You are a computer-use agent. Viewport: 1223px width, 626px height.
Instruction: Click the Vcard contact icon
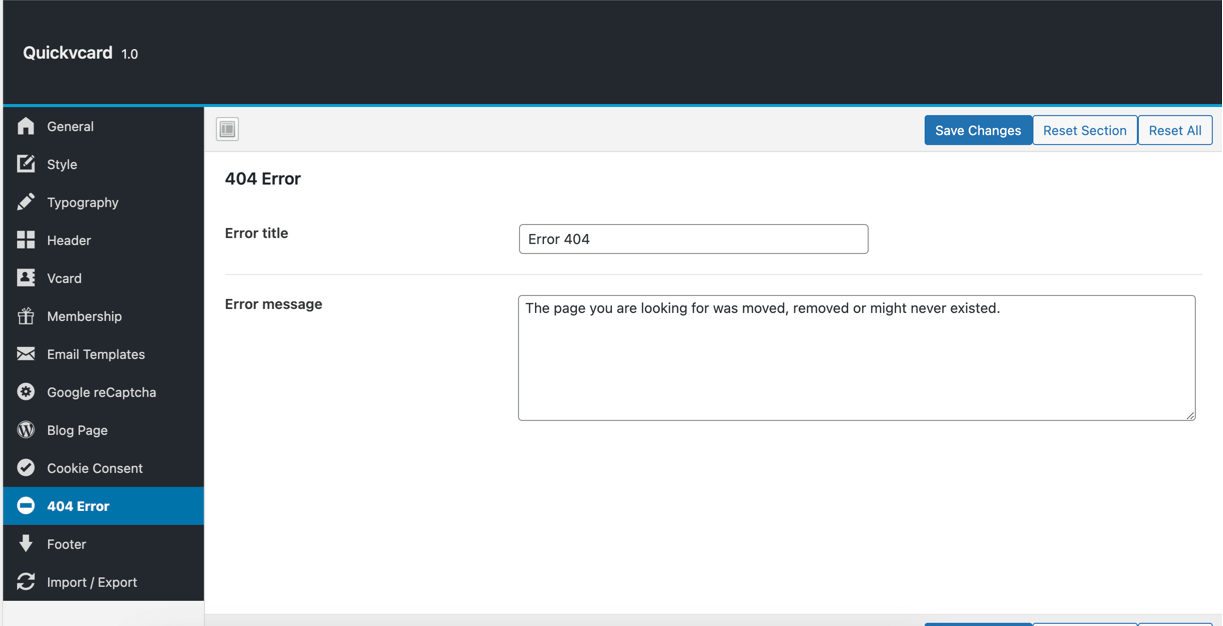[26, 278]
